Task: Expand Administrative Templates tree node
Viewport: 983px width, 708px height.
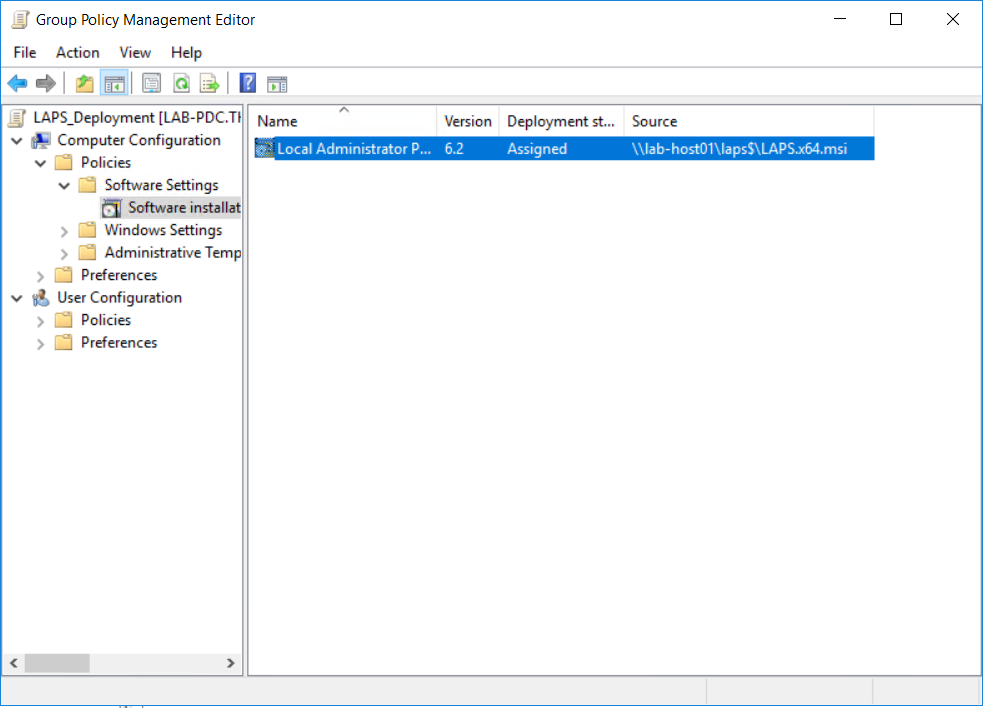Action: pos(64,253)
